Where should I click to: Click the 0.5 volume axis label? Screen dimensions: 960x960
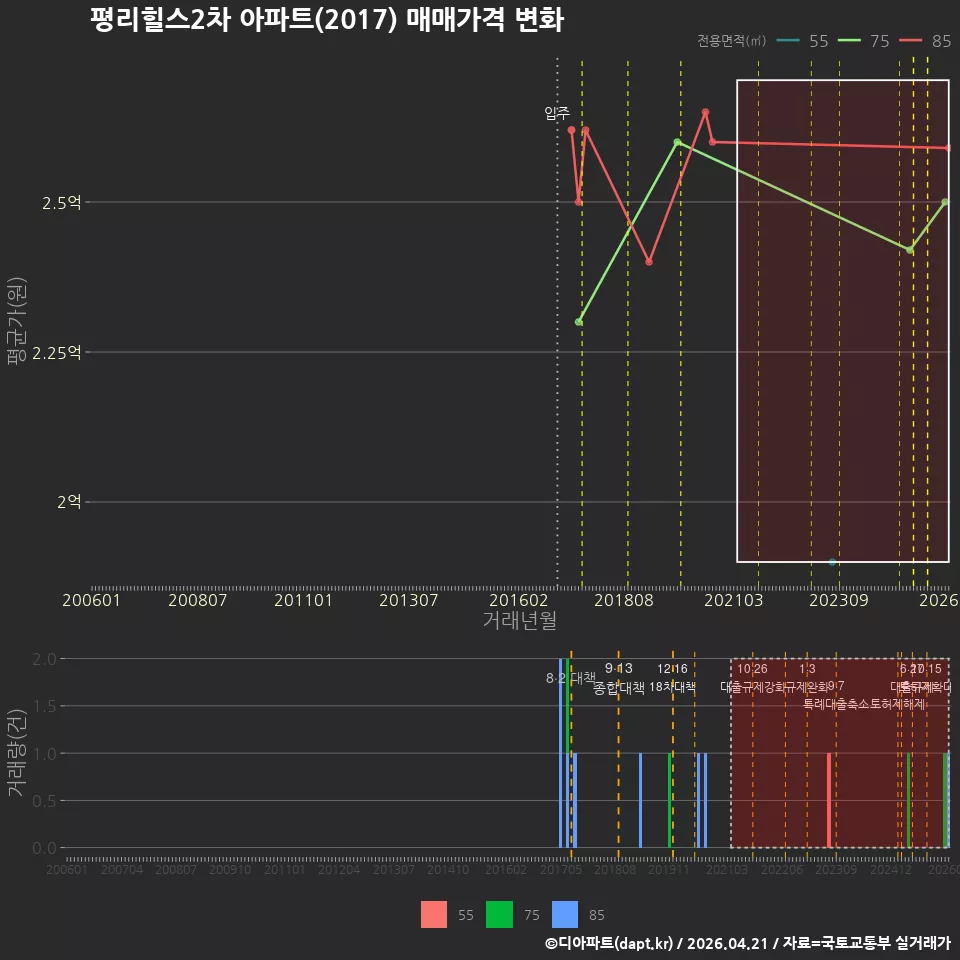pyautogui.click(x=44, y=801)
